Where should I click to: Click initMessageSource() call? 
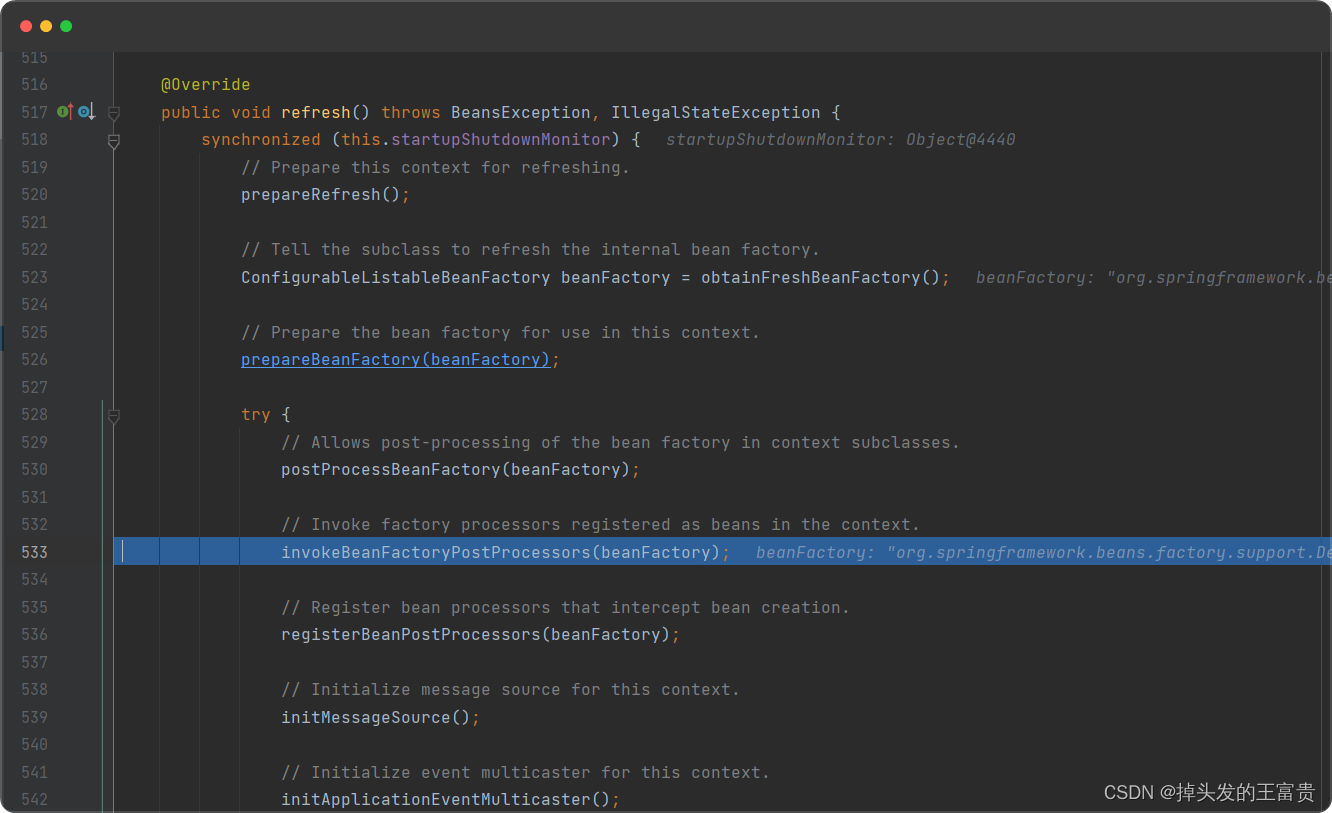pos(376,717)
